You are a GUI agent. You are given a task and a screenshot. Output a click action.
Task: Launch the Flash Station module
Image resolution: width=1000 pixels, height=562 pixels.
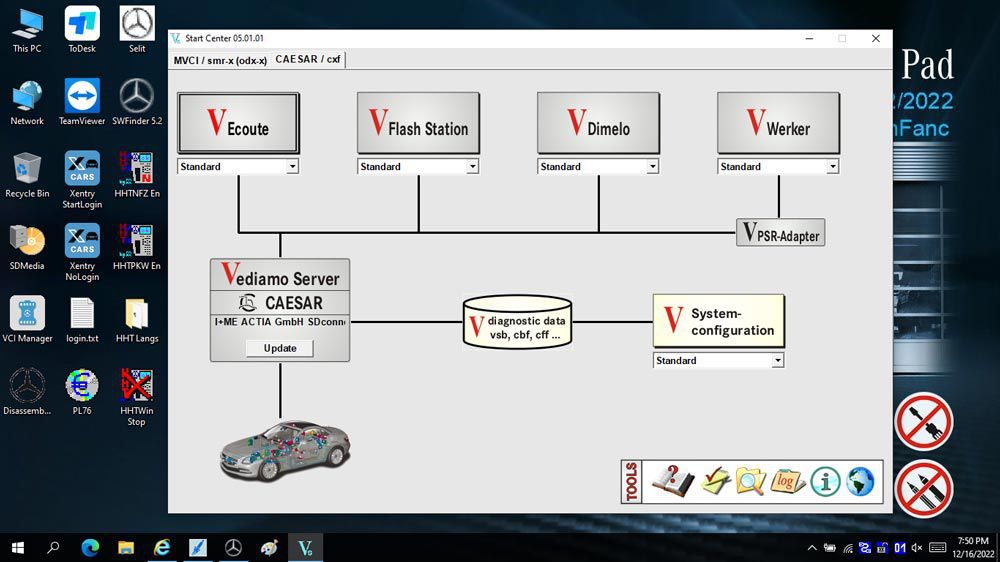pyautogui.click(x=418, y=122)
